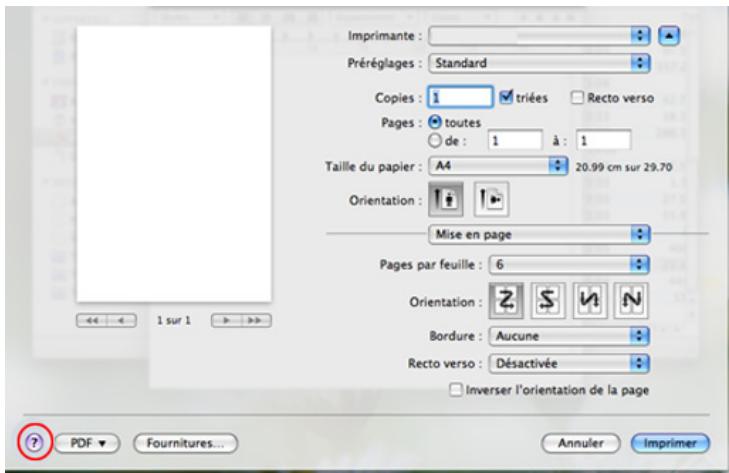Click the '1 sur 1' page indicator
Viewport: 729px width, 473px height.
174,320
